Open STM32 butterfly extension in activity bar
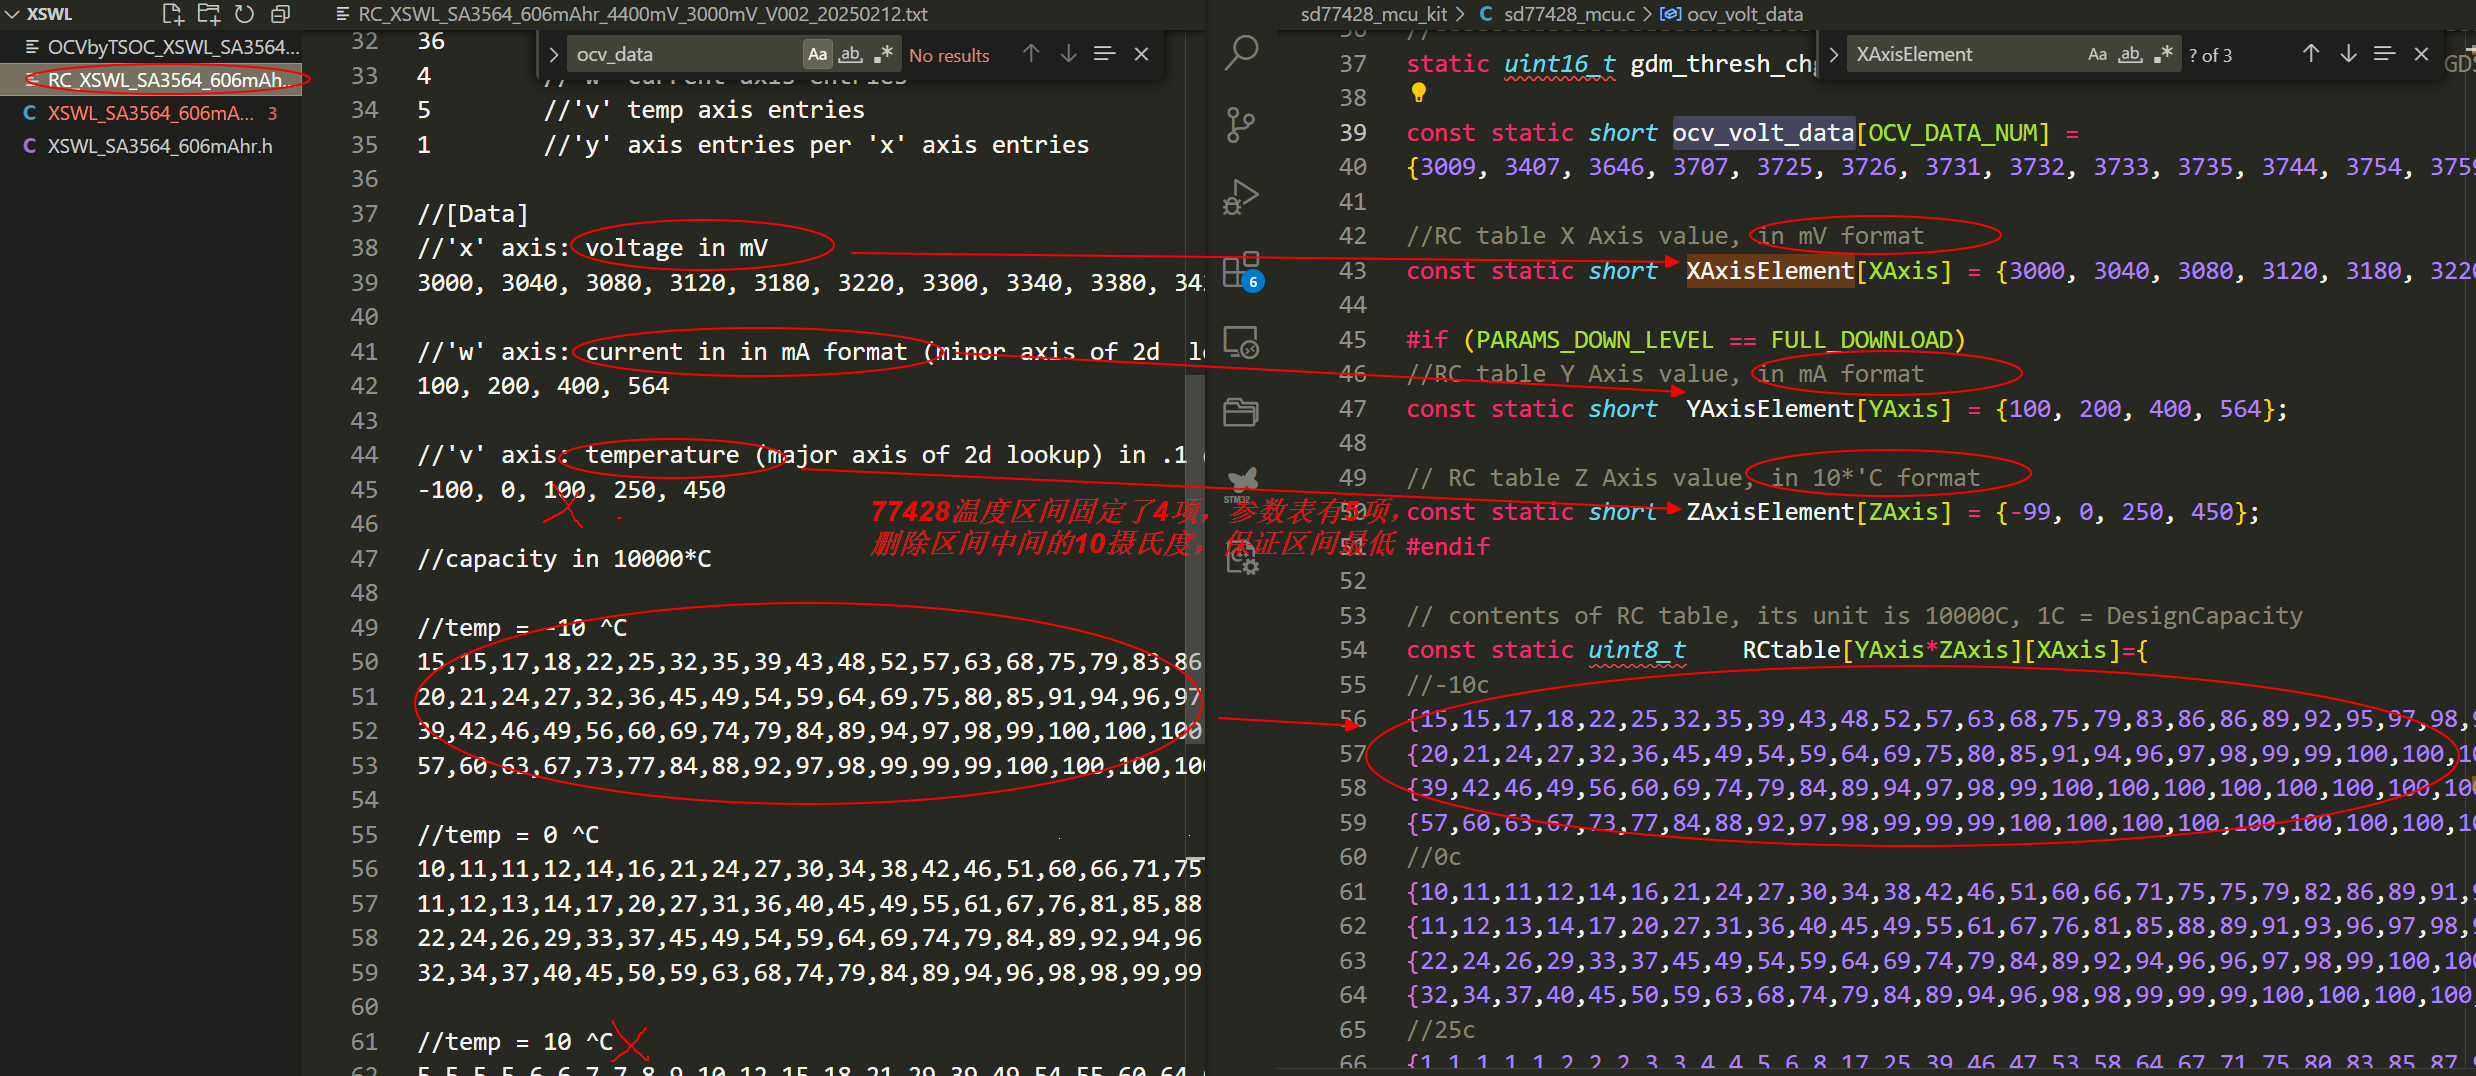The image size is (2476, 1076). point(1241,482)
